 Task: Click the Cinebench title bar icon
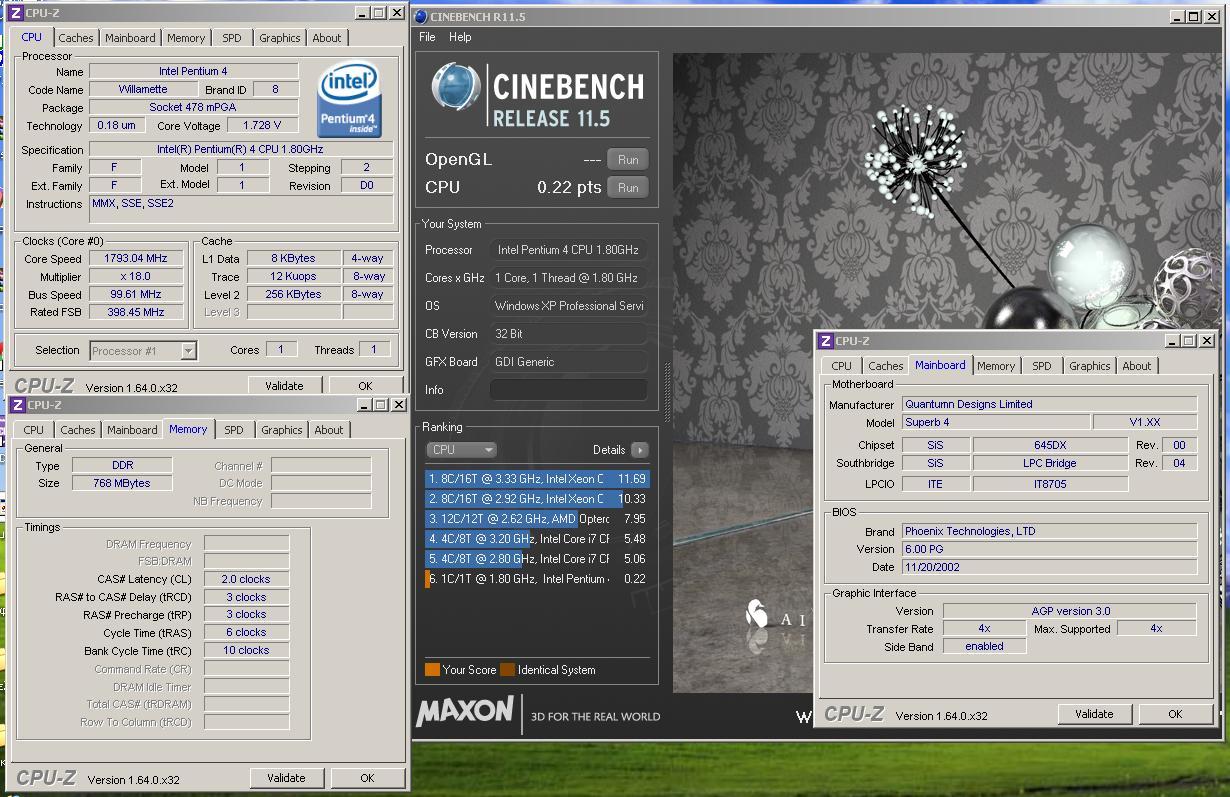click(x=420, y=16)
